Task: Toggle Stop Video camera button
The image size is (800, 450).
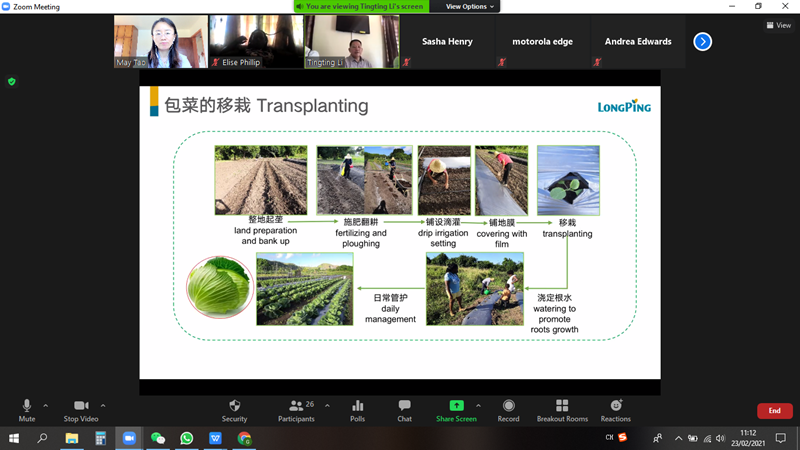Action: coord(82,410)
